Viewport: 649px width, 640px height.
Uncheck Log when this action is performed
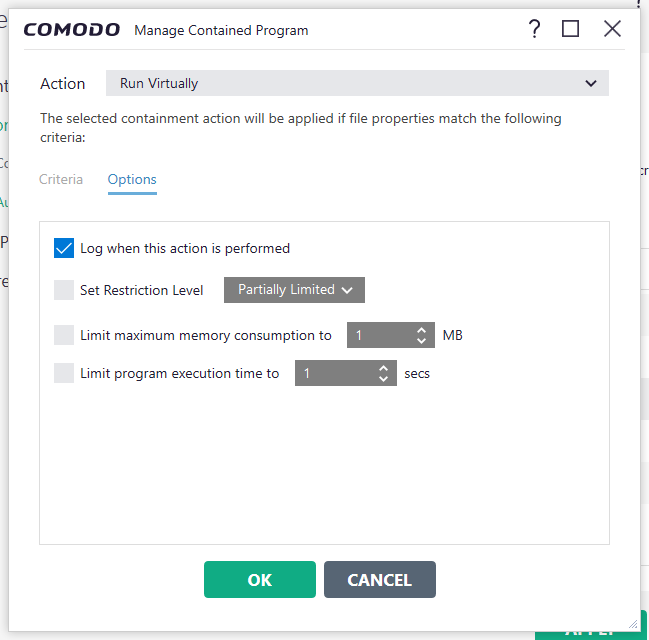pos(64,248)
